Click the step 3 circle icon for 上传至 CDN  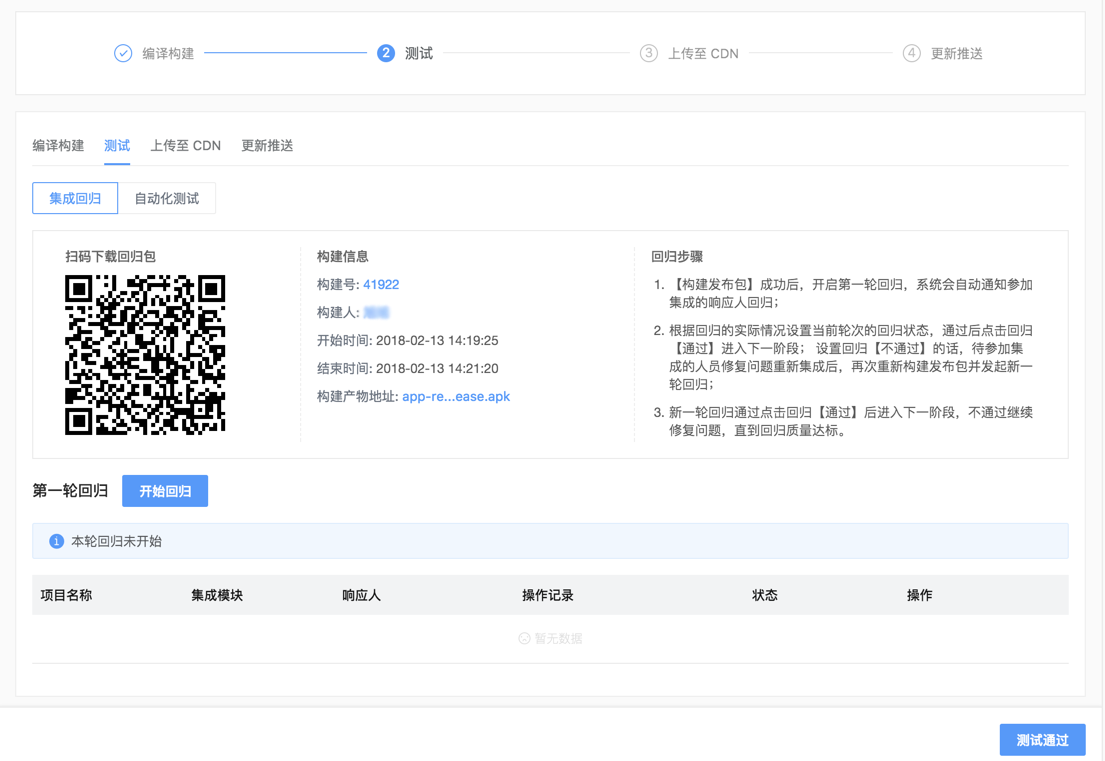tap(648, 54)
